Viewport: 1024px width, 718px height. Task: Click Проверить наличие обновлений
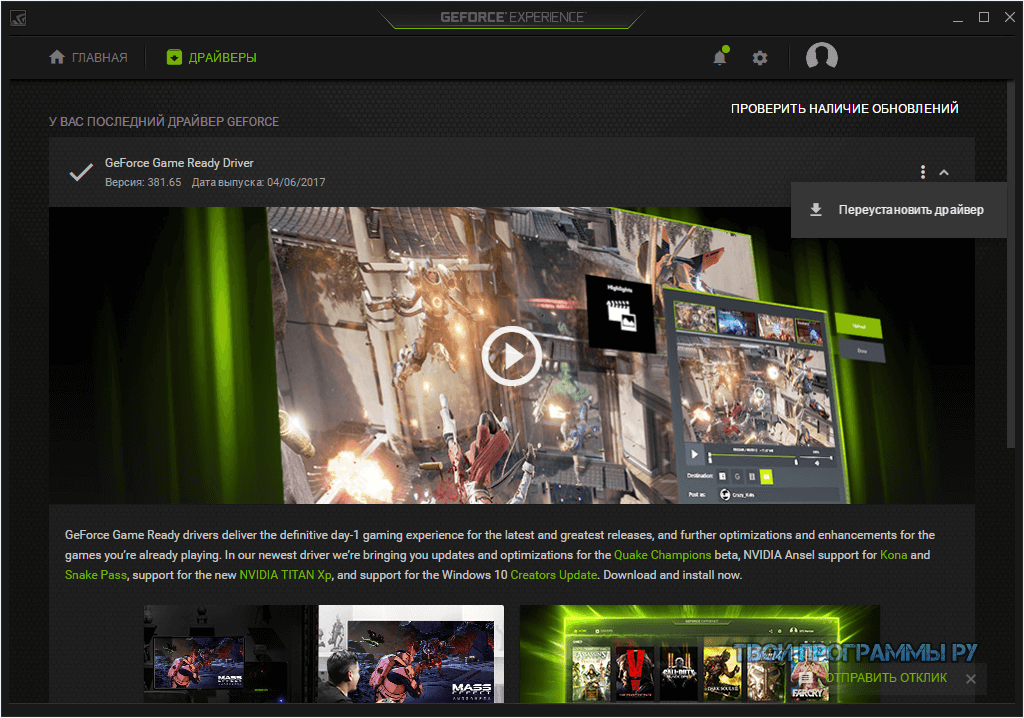tap(844, 108)
